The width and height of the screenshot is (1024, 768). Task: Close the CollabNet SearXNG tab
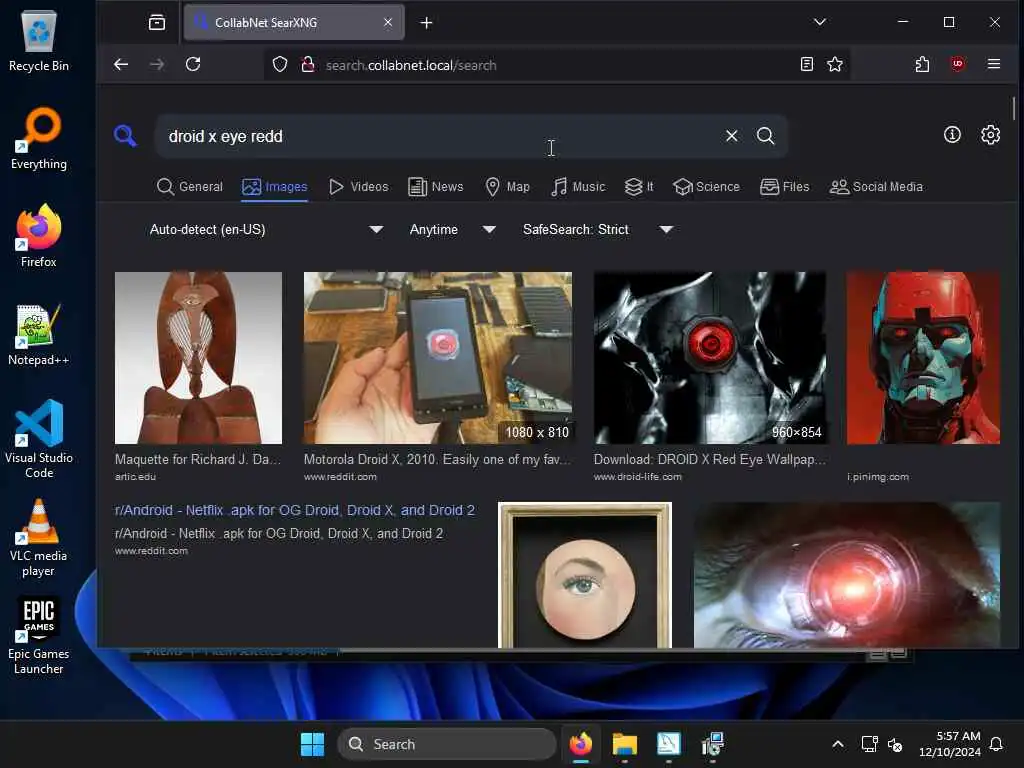(388, 22)
